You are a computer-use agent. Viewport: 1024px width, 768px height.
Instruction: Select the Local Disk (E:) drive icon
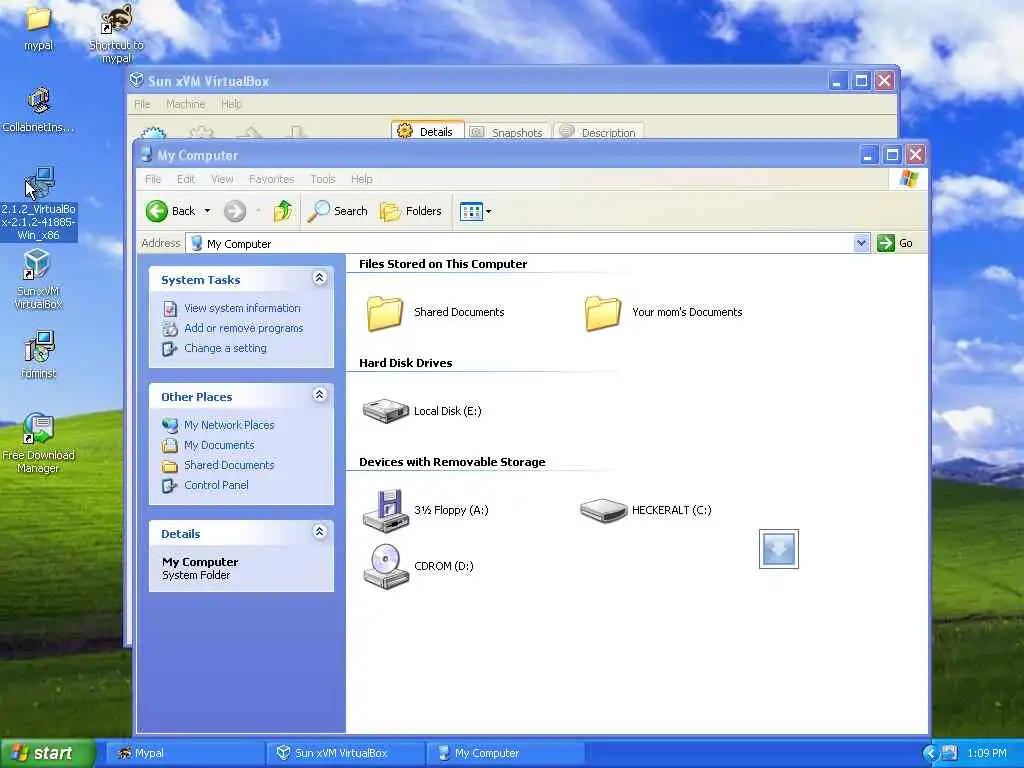pos(385,411)
